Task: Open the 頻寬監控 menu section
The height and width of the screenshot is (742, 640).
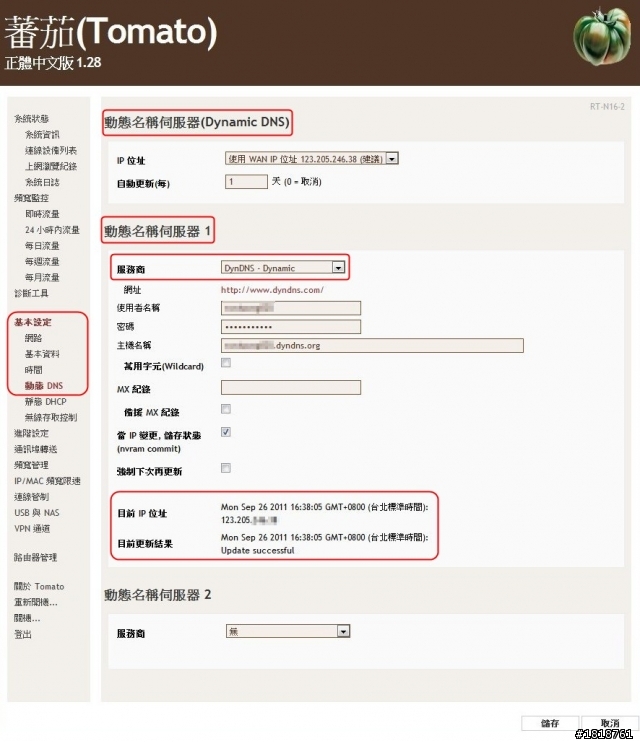Action: (x=31, y=198)
